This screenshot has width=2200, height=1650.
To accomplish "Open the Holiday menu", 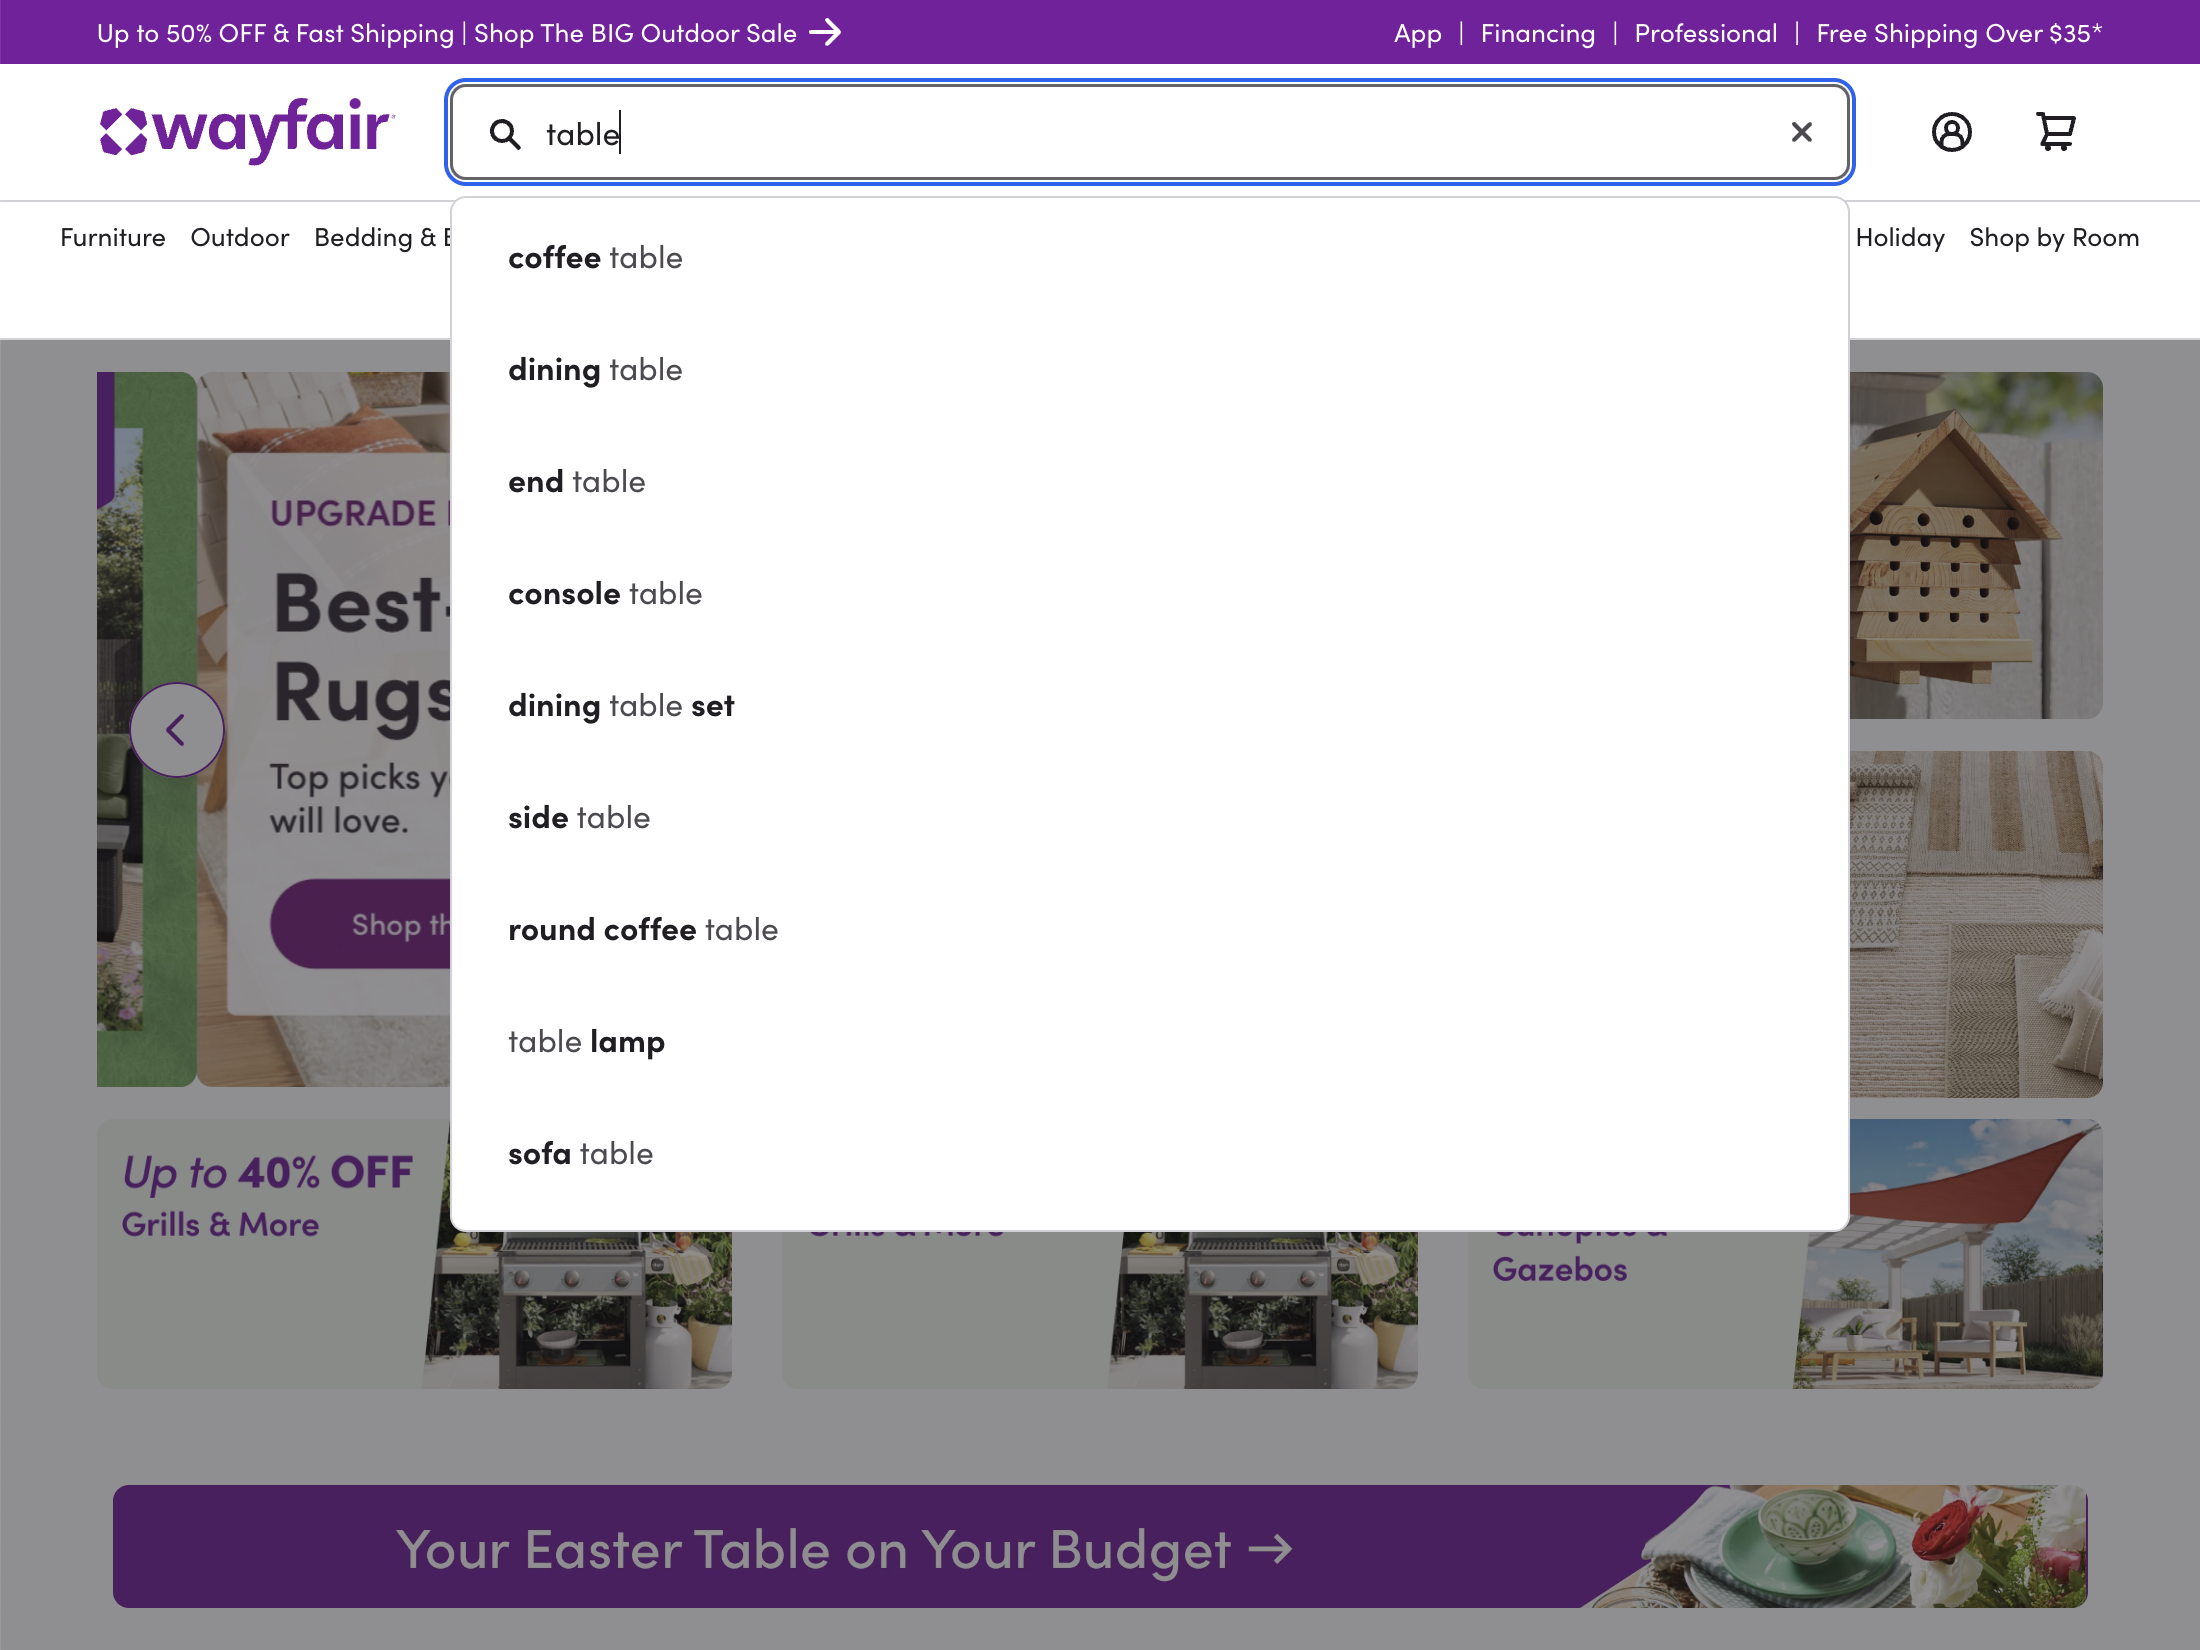I will pyautogui.click(x=1900, y=237).
